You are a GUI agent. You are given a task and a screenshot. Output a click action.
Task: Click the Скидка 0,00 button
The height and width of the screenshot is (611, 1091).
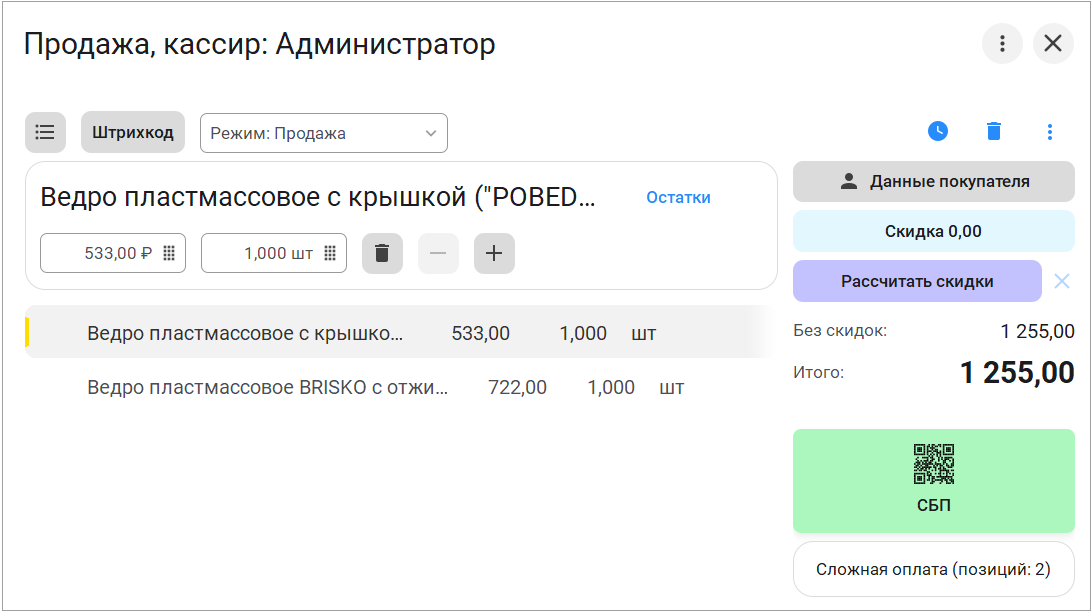point(934,231)
